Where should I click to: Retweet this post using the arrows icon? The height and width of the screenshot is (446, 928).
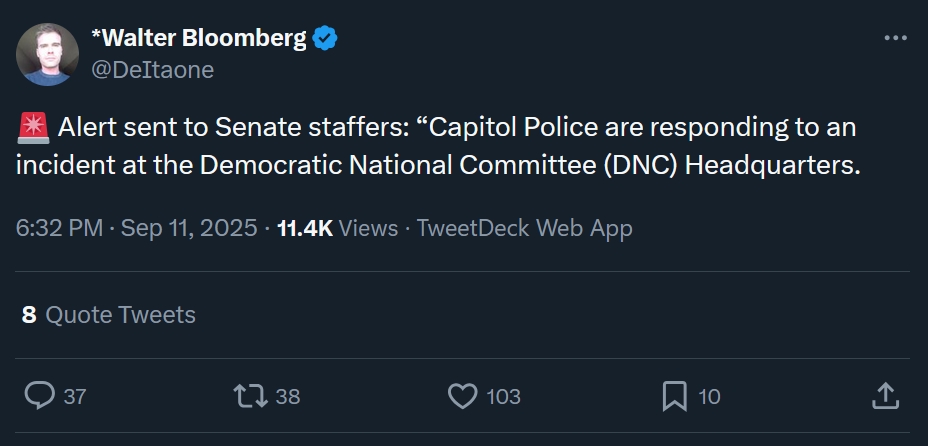(x=250, y=396)
